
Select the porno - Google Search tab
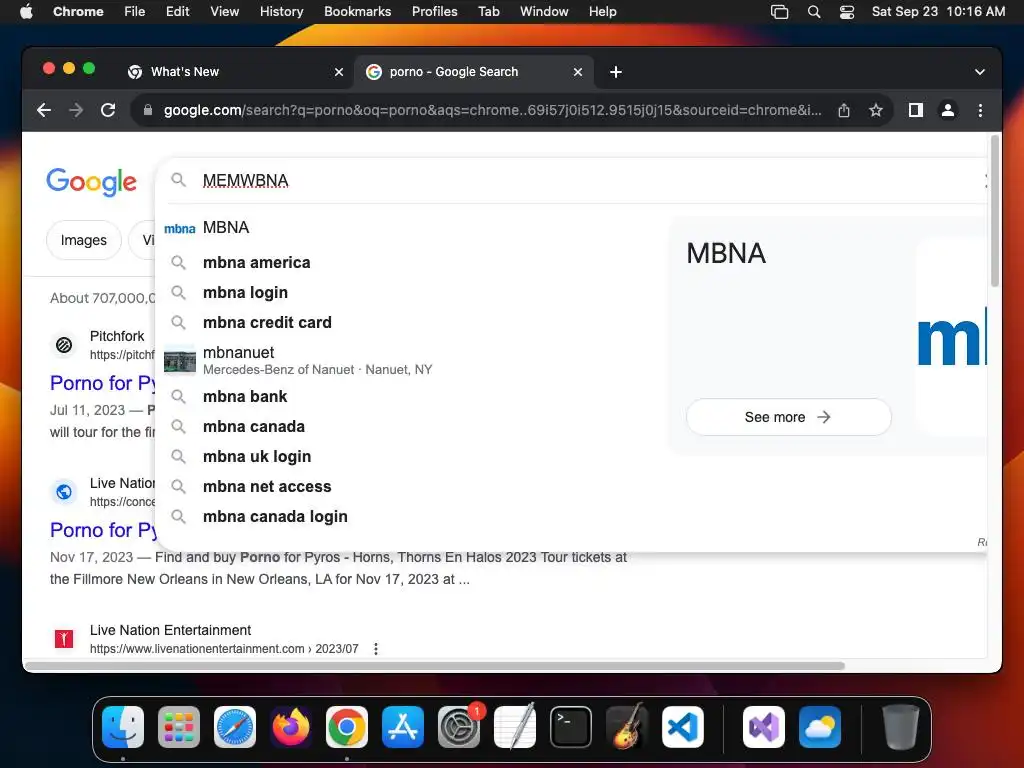click(474, 72)
